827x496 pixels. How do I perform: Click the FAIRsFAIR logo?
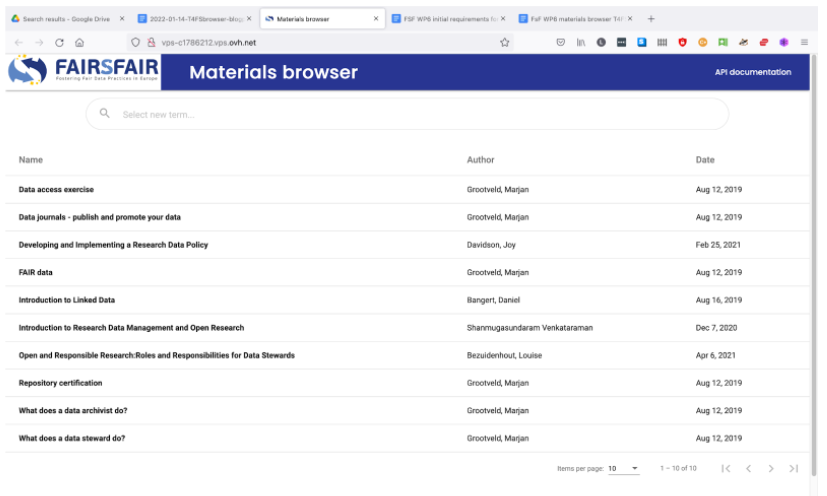(x=83, y=71)
